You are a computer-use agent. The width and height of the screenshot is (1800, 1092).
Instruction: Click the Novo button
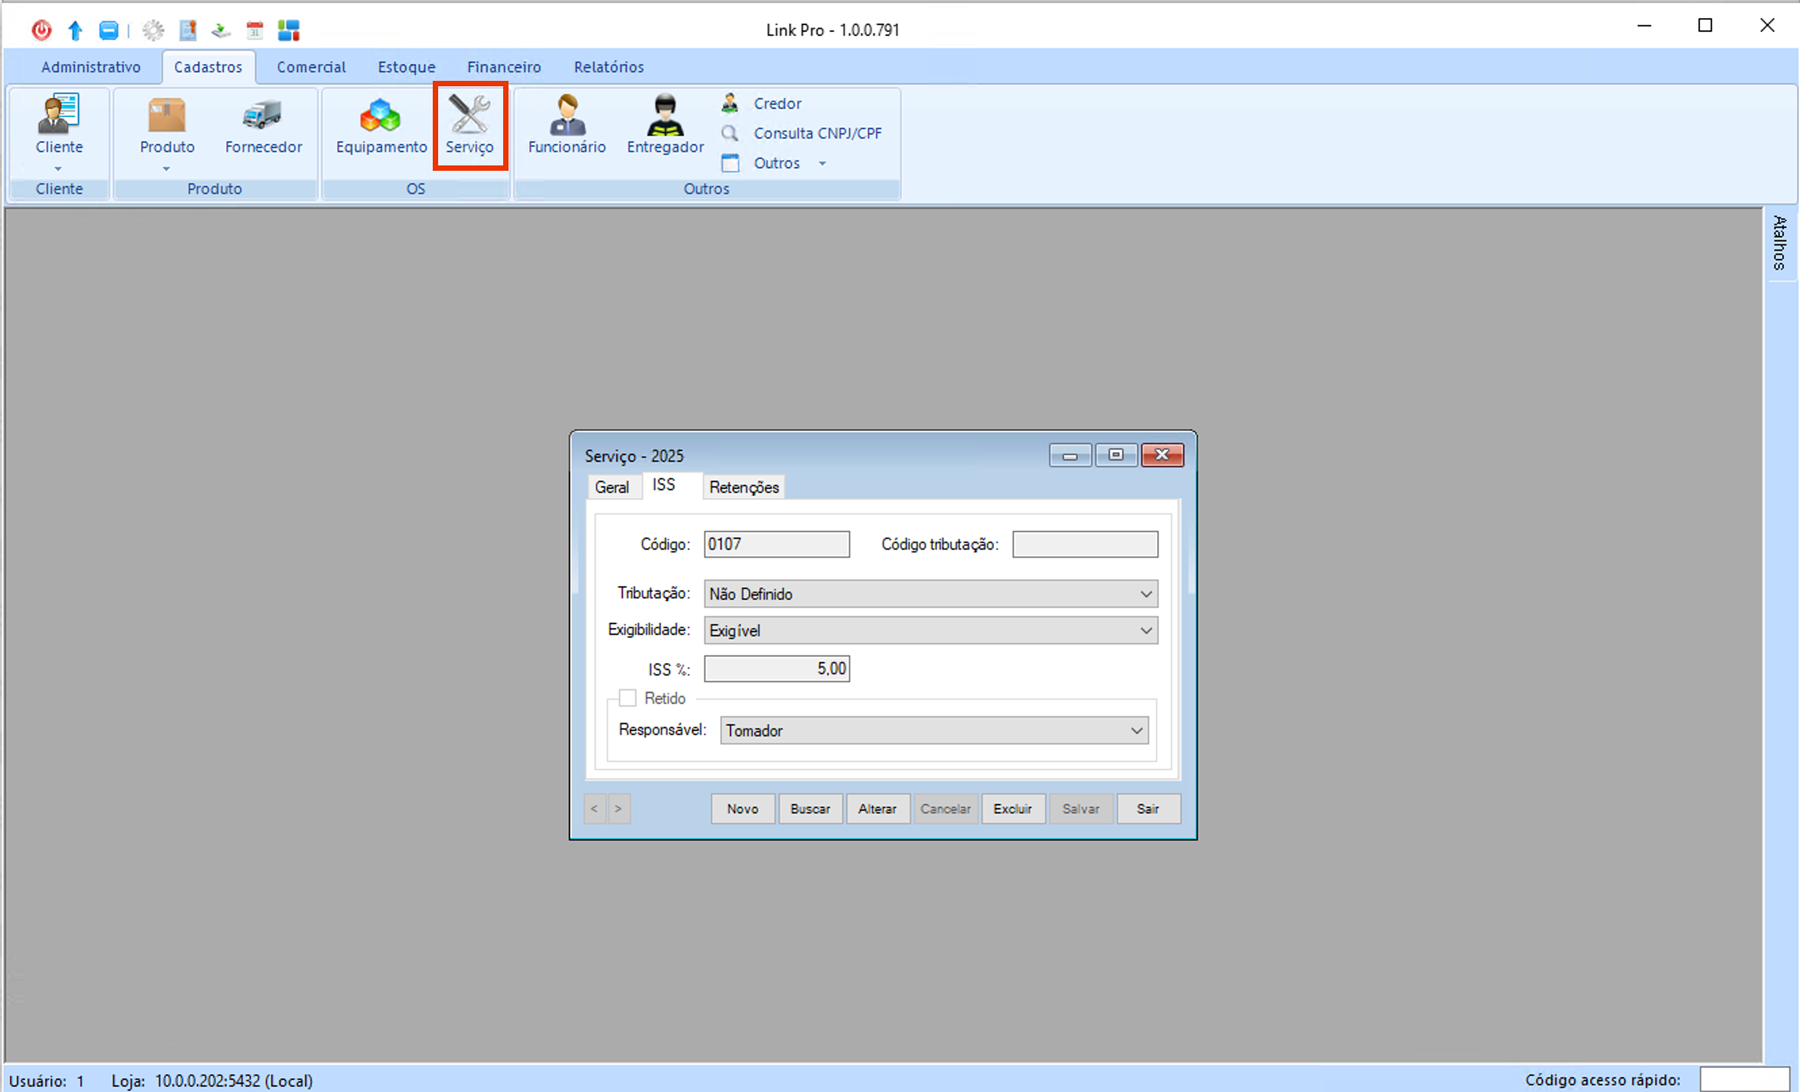[x=743, y=809]
